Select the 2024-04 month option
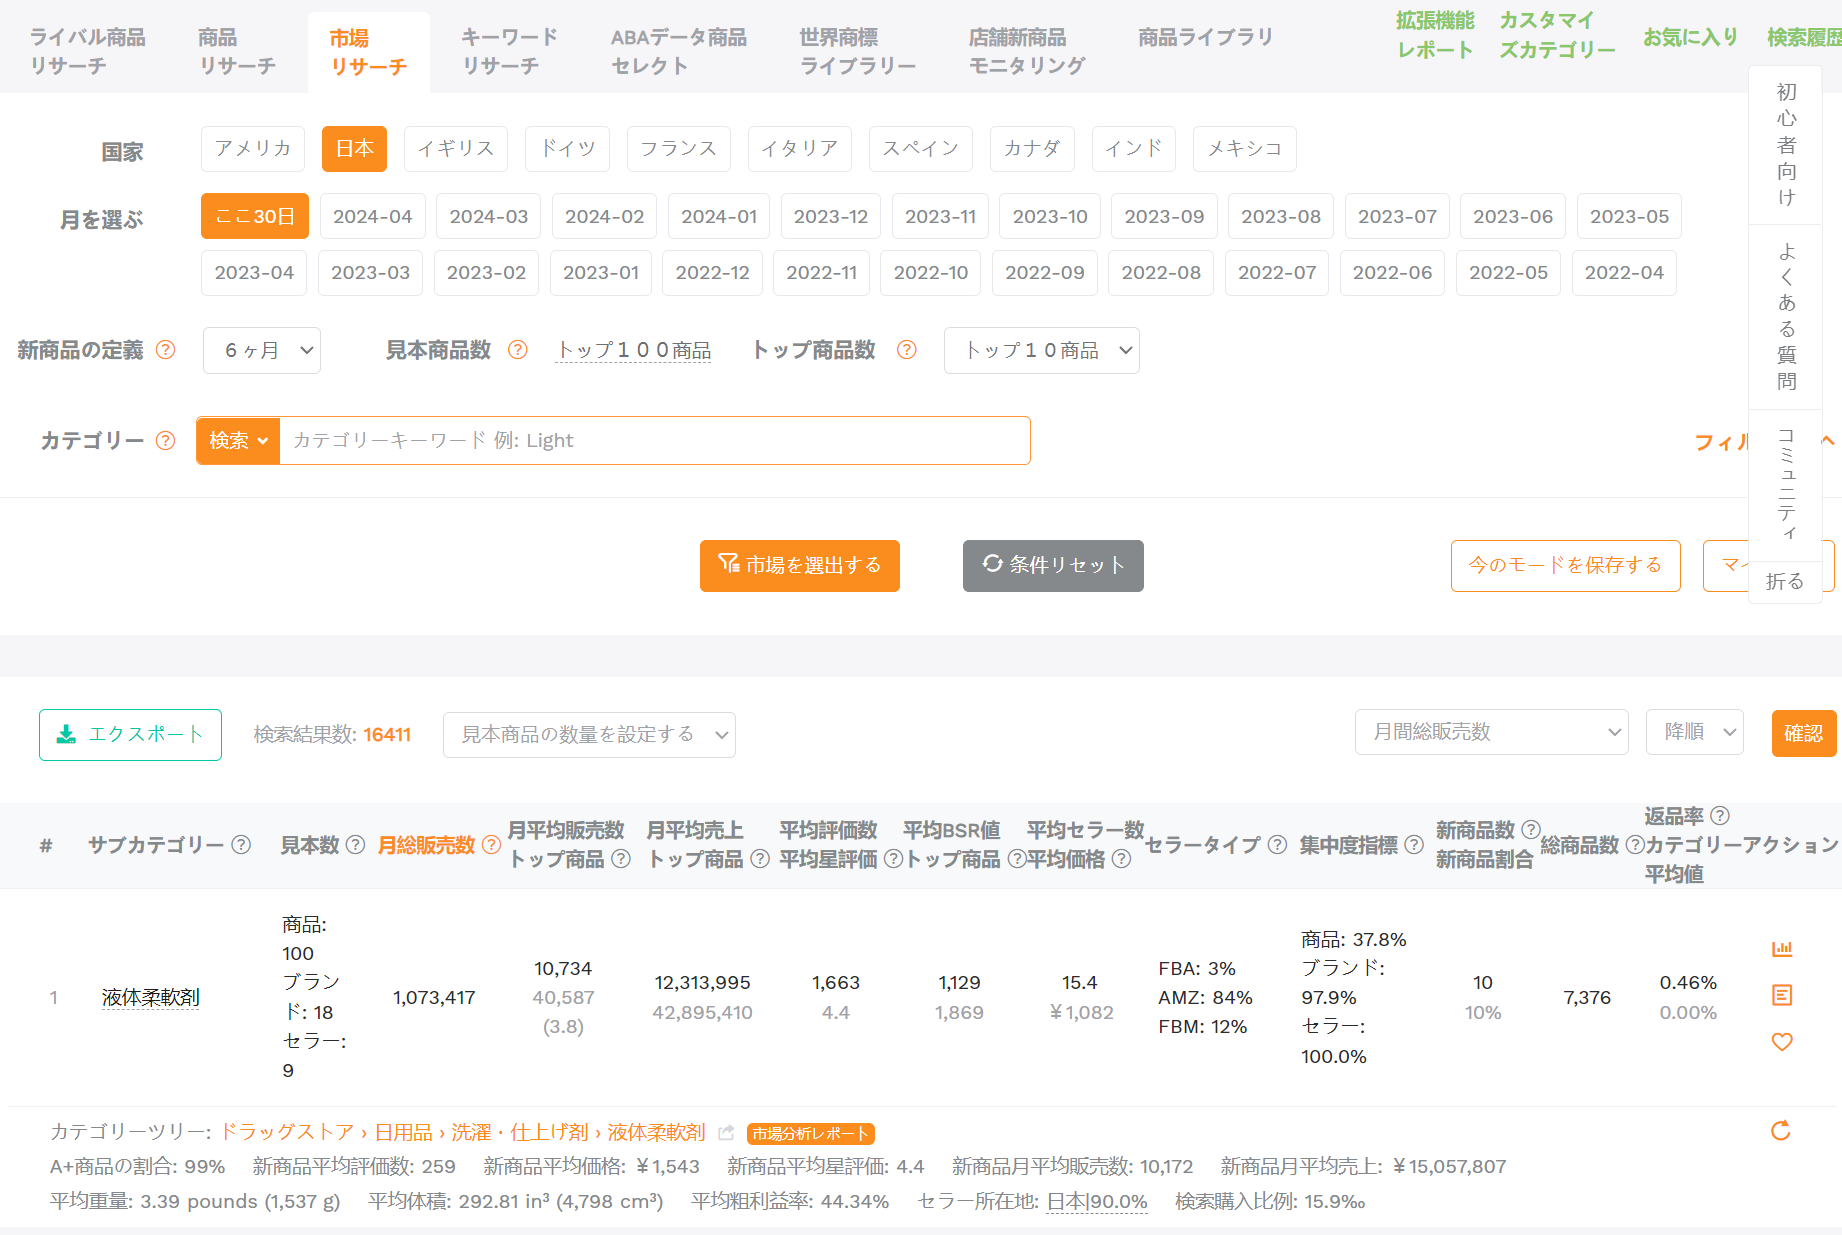The width and height of the screenshot is (1842, 1235). (372, 217)
